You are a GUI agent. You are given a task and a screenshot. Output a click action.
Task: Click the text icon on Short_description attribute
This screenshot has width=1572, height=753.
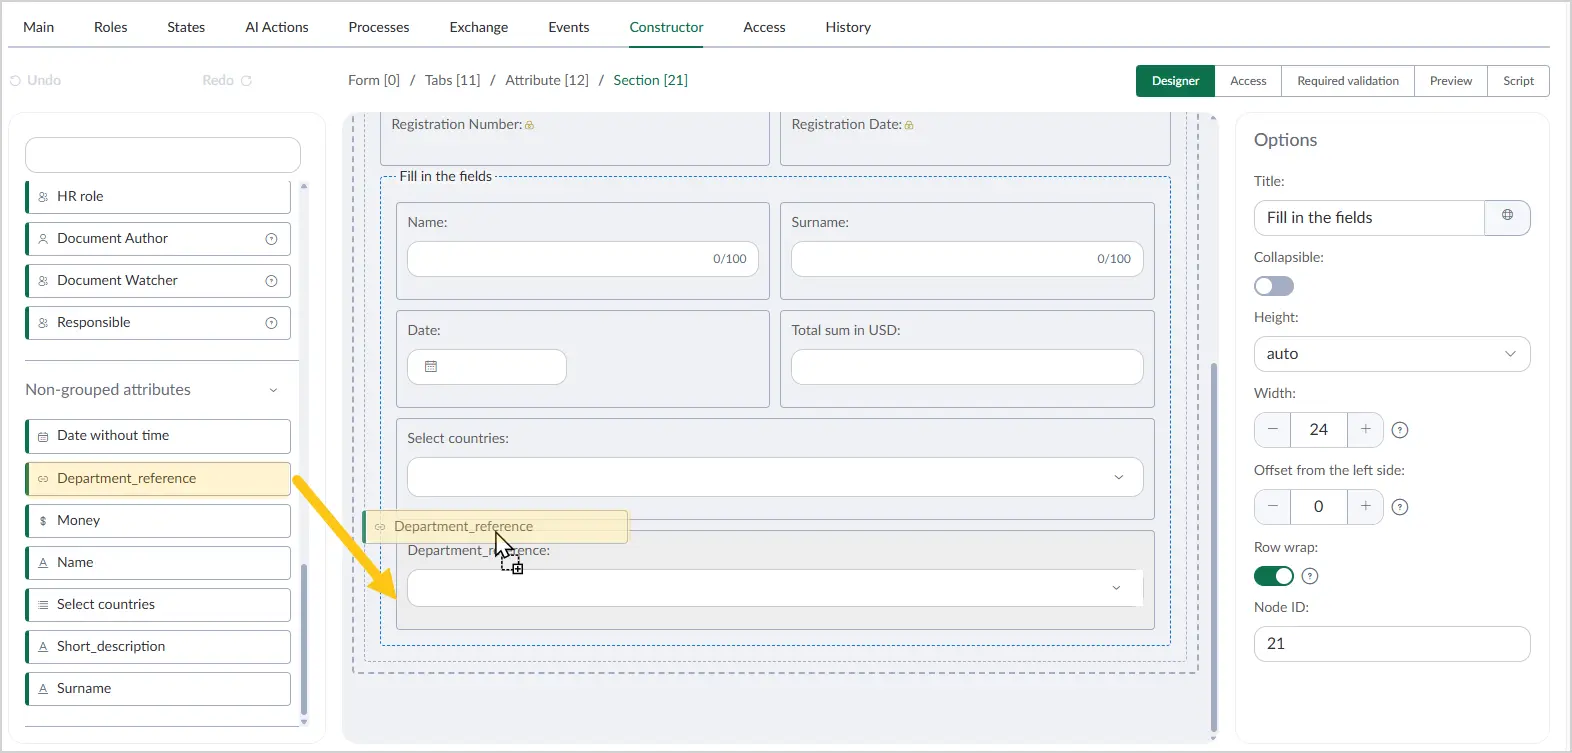pos(43,647)
